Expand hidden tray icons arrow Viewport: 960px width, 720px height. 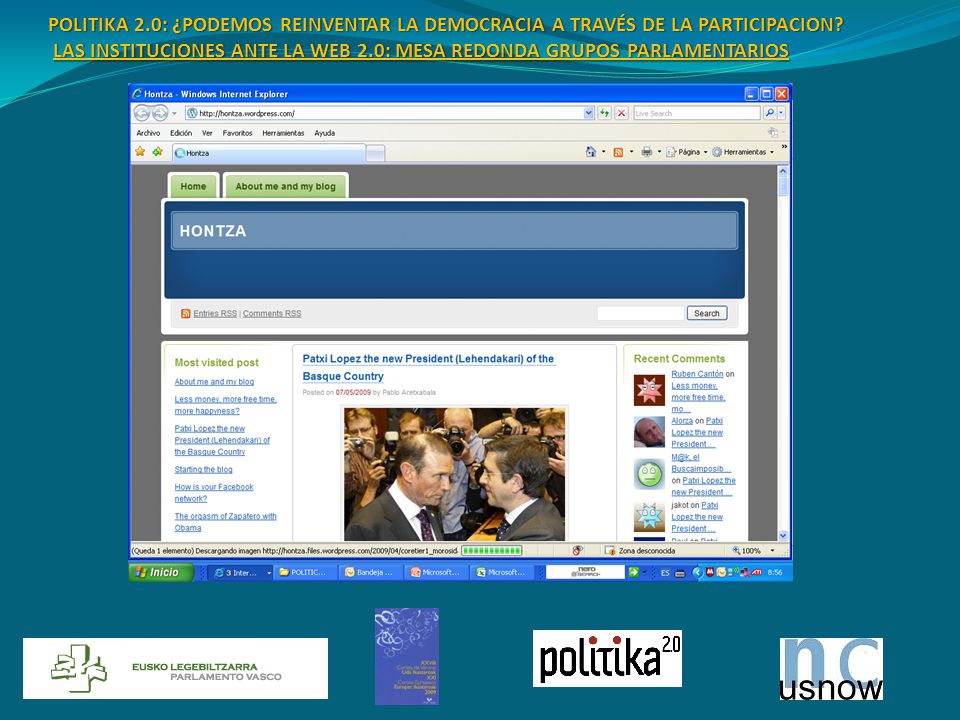click(x=697, y=572)
